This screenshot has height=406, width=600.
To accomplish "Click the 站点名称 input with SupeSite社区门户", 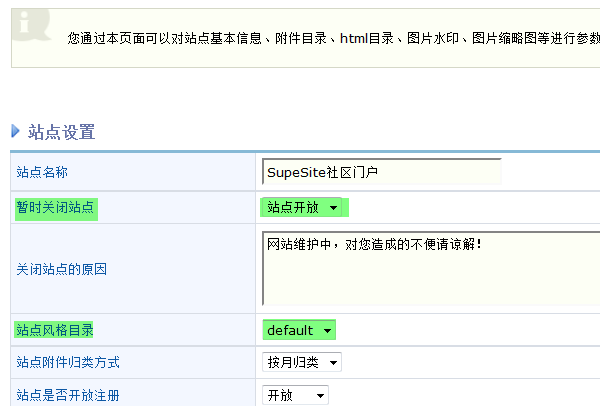I will (380, 172).
